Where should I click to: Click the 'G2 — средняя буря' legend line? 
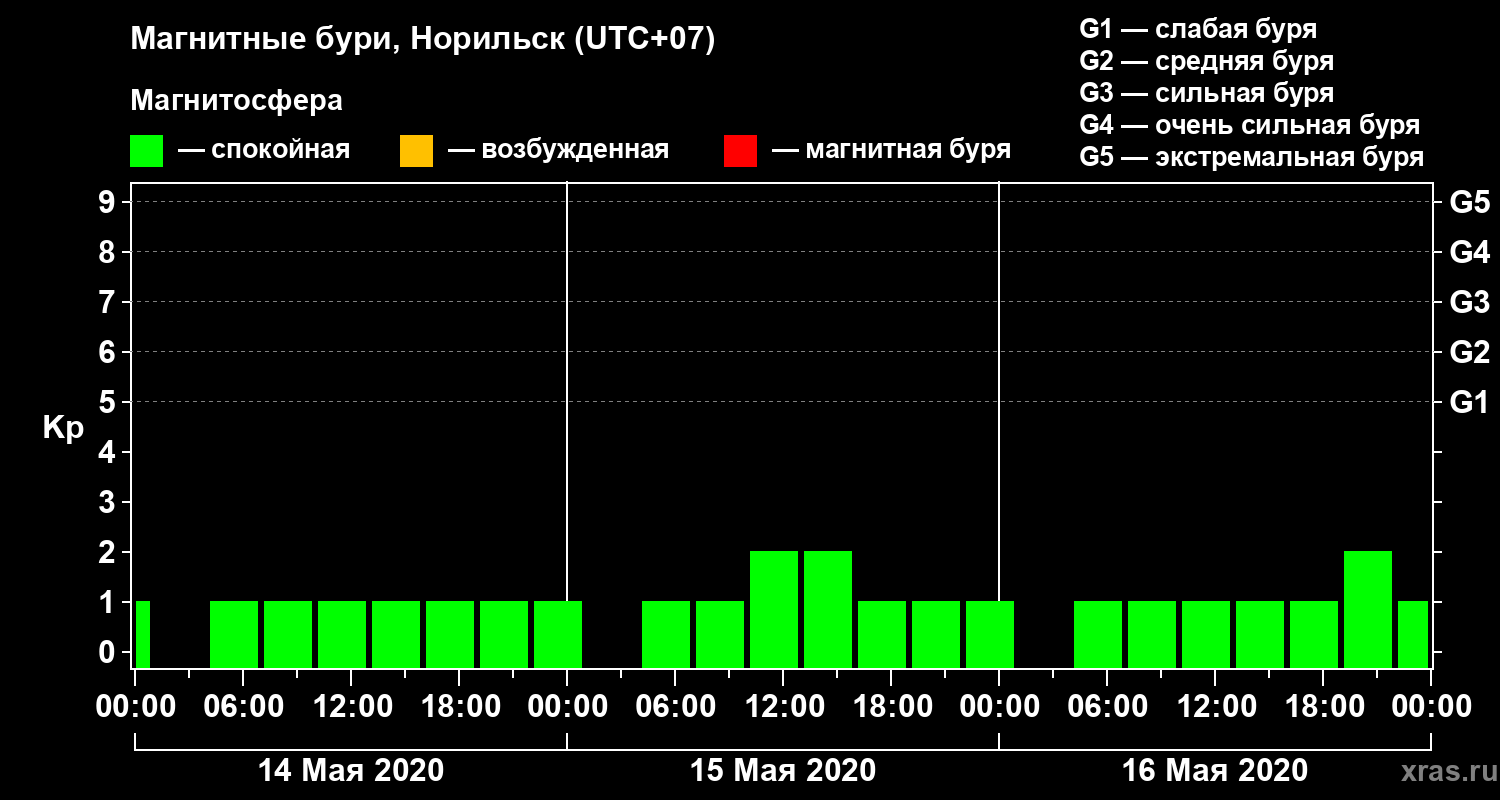pyautogui.click(x=1206, y=61)
